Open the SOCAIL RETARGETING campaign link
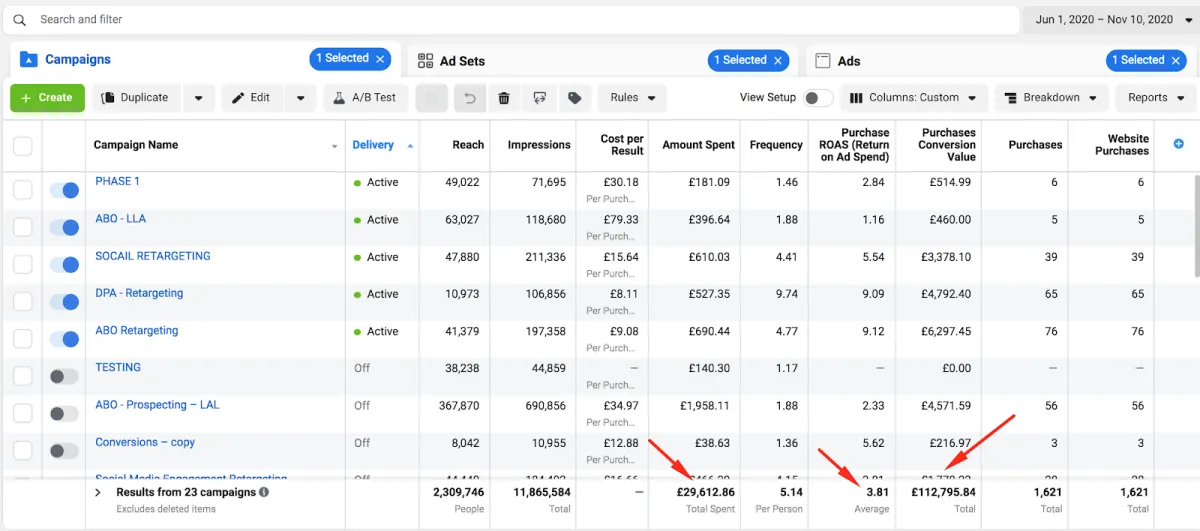This screenshot has width=1200, height=531. (x=153, y=256)
